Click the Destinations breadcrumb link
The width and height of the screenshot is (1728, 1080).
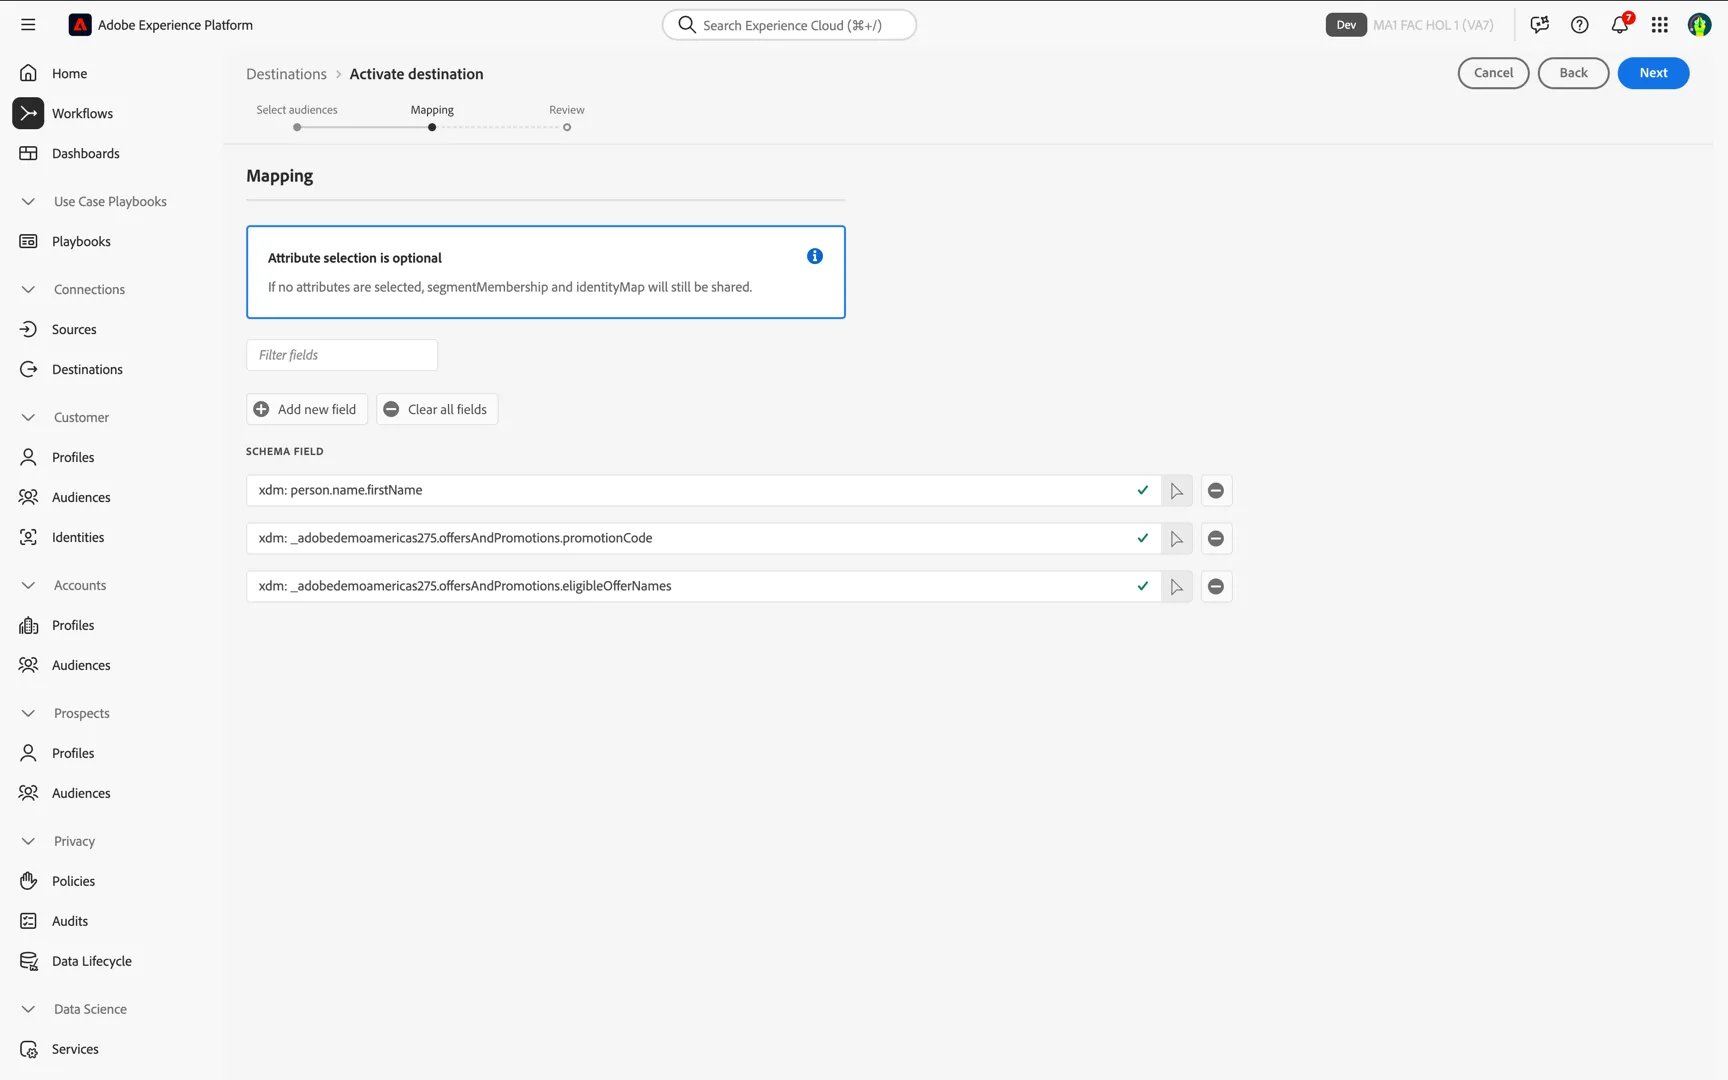point(286,74)
